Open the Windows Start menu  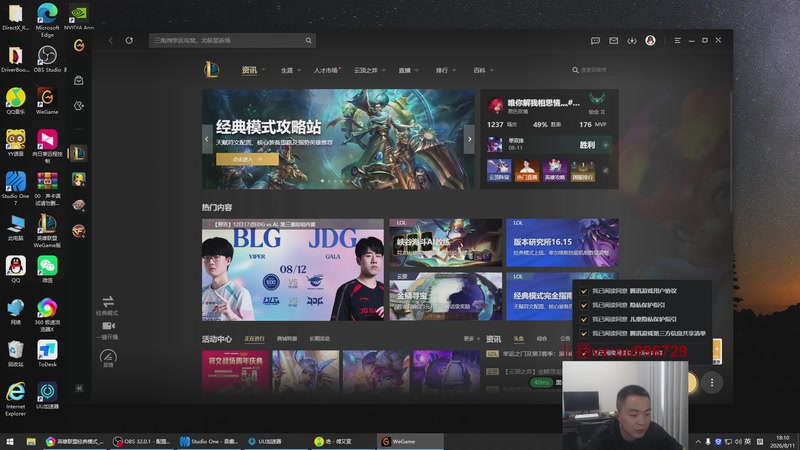pyautogui.click(x=10, y=441)
